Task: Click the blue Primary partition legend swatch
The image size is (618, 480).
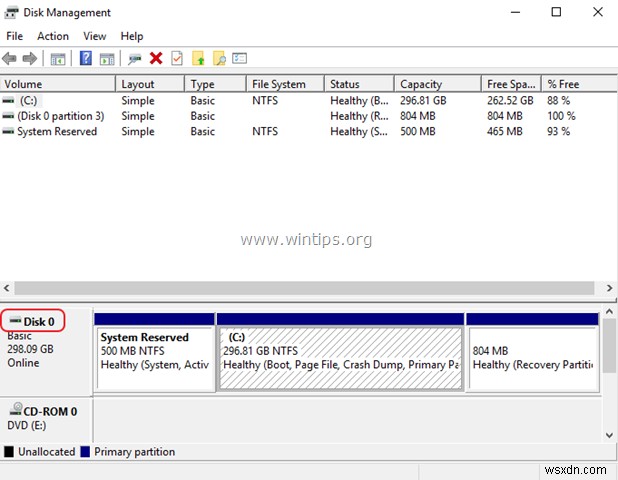Action: pyautogui.click(x=85, y=452)
